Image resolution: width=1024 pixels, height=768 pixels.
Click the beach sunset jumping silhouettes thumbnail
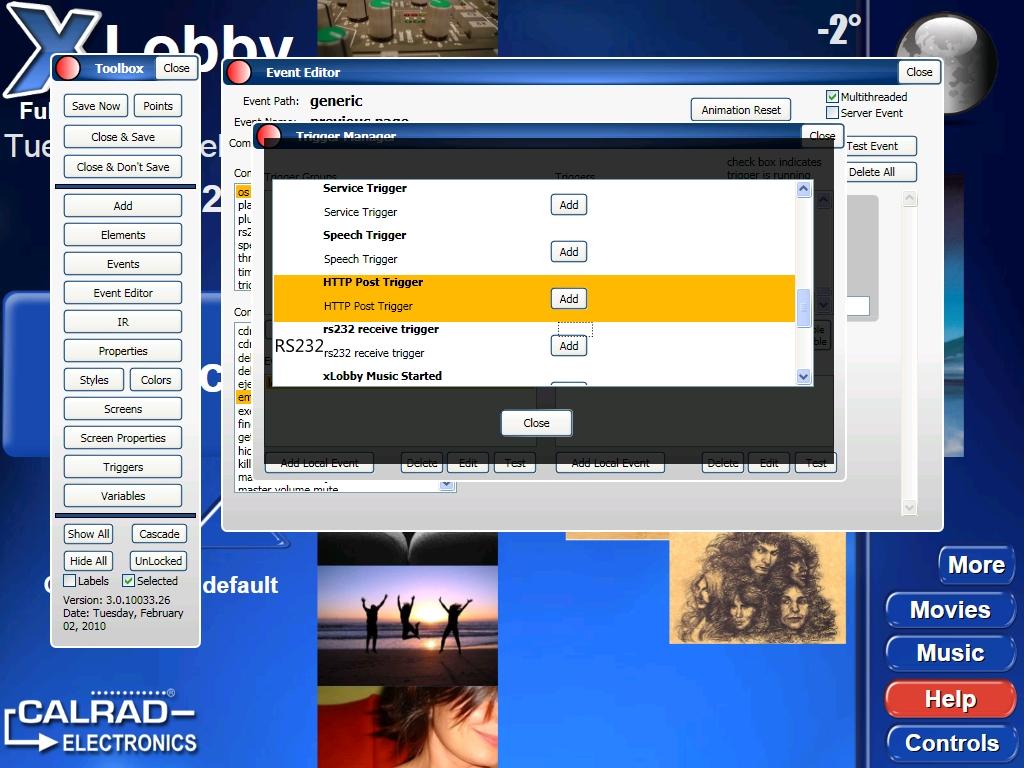pos(408,625)
